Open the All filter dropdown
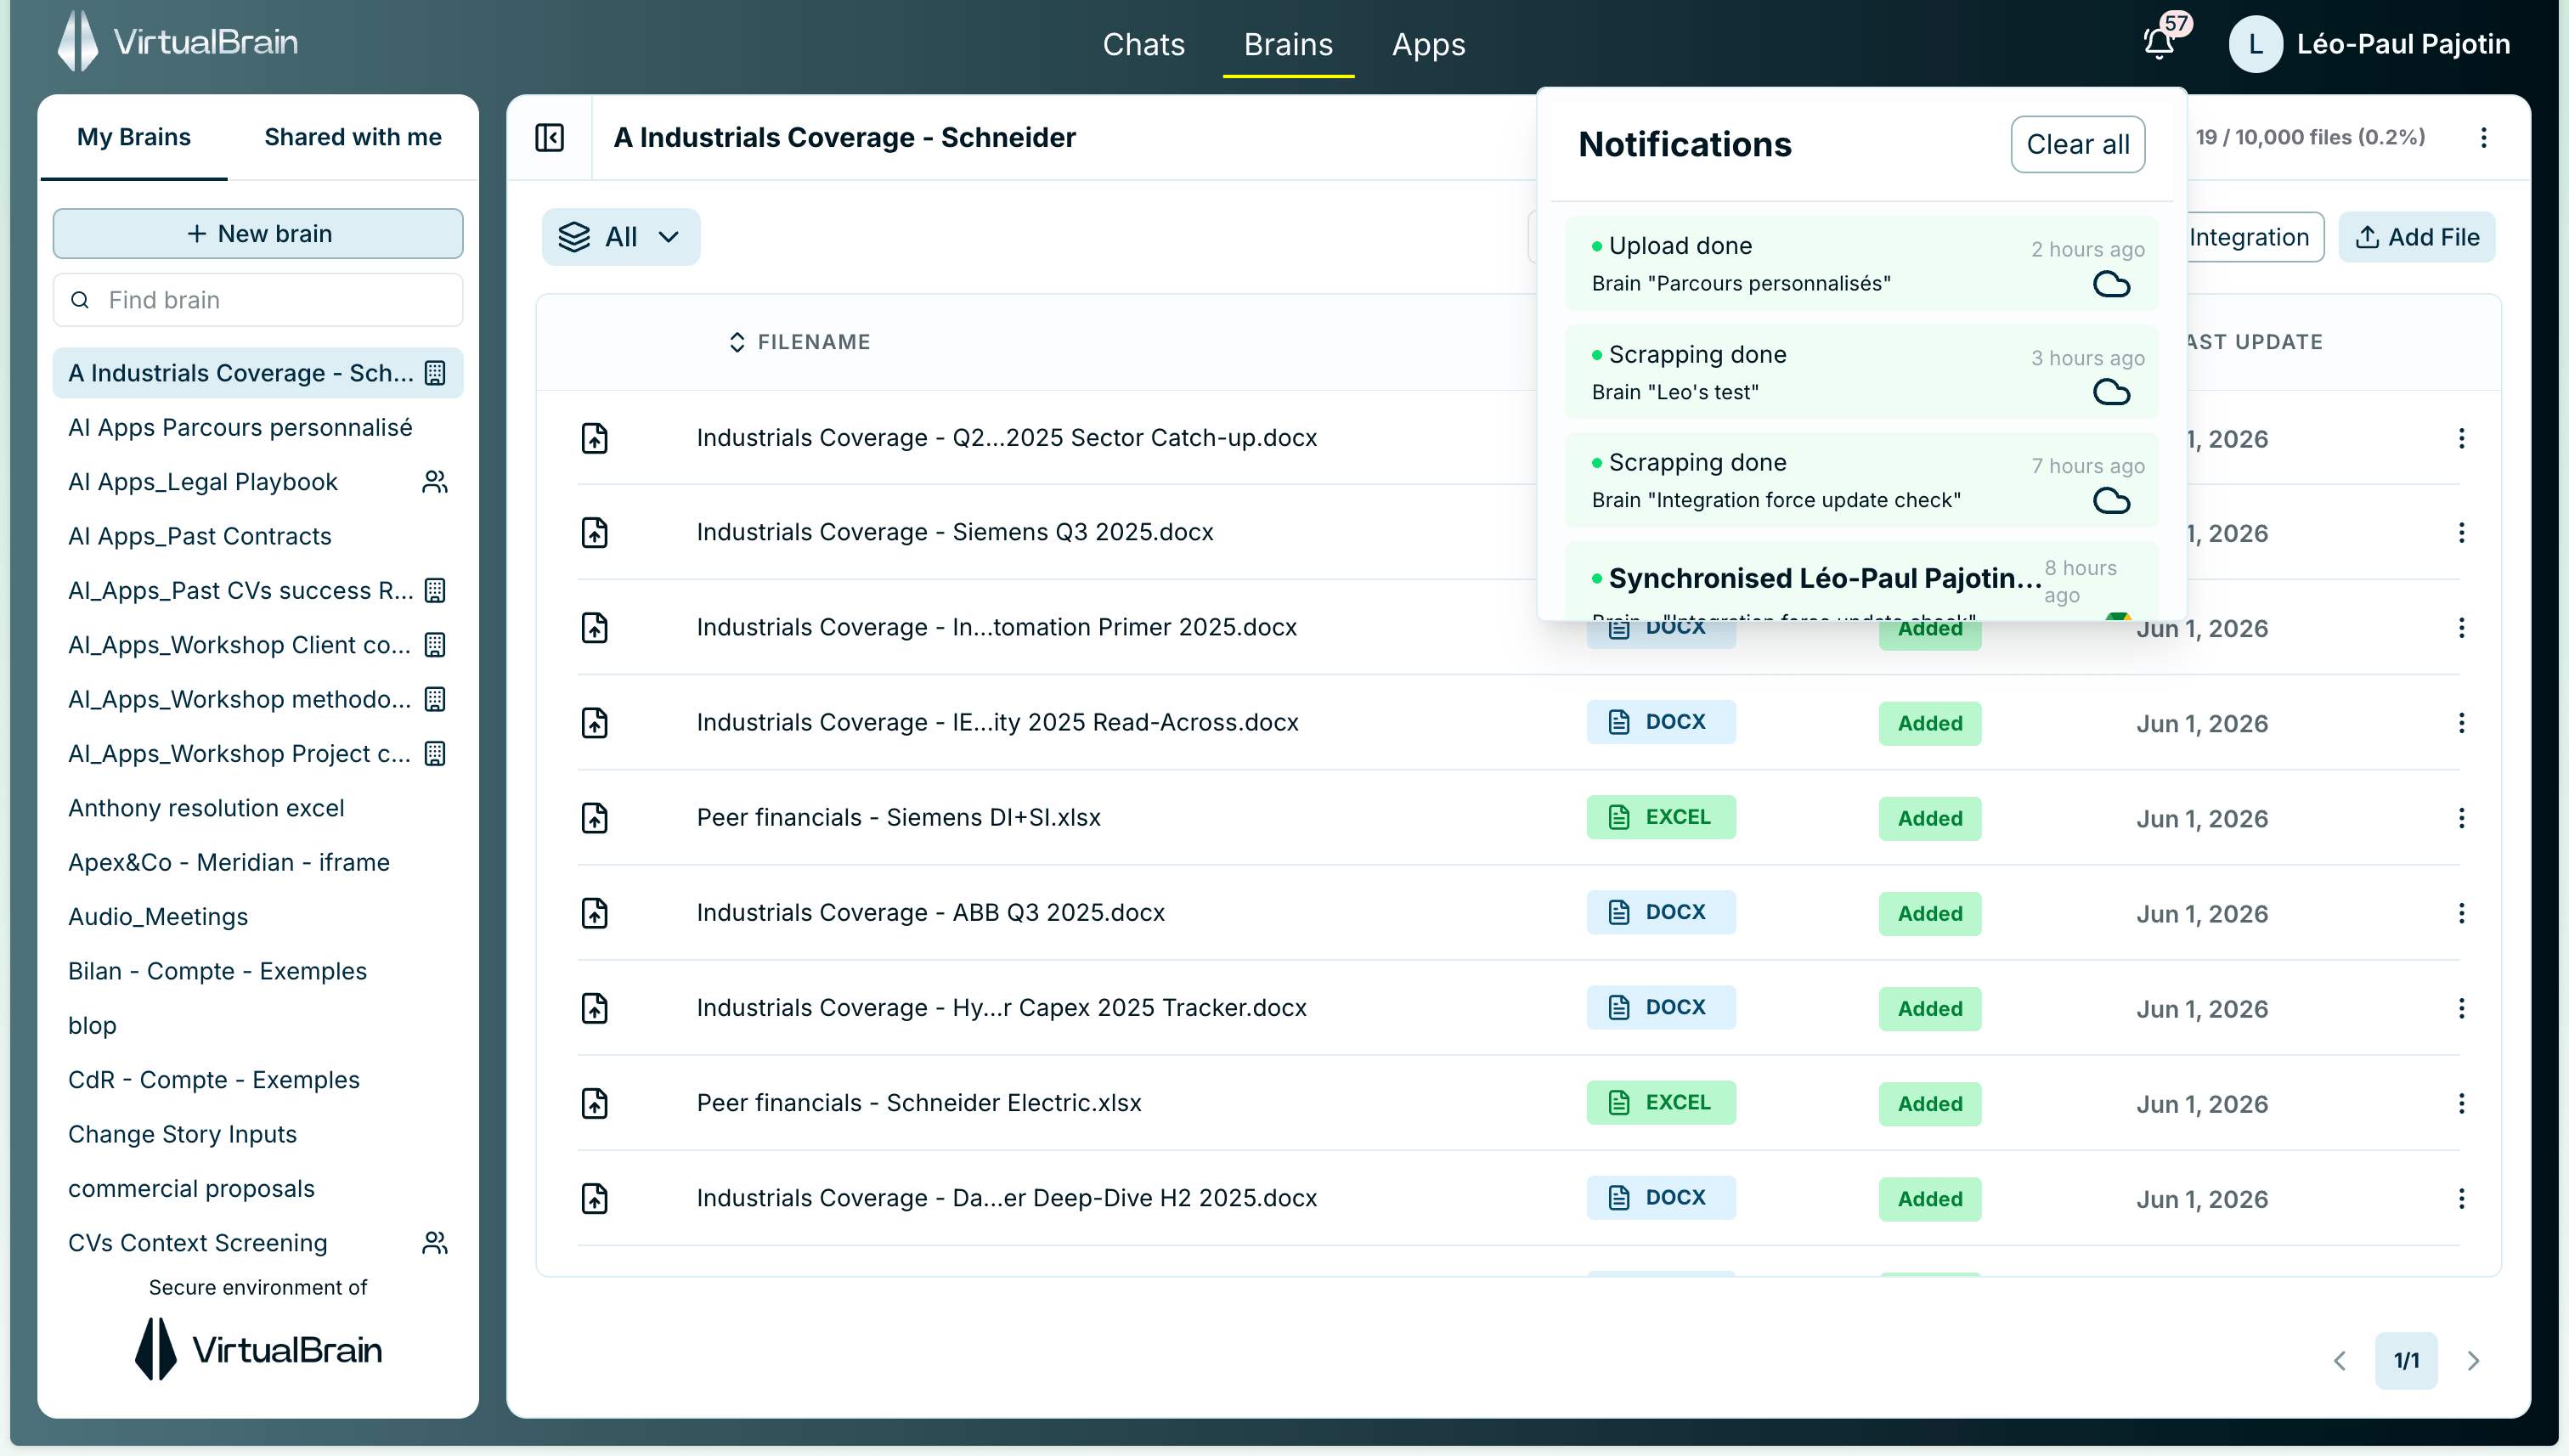 621,237
